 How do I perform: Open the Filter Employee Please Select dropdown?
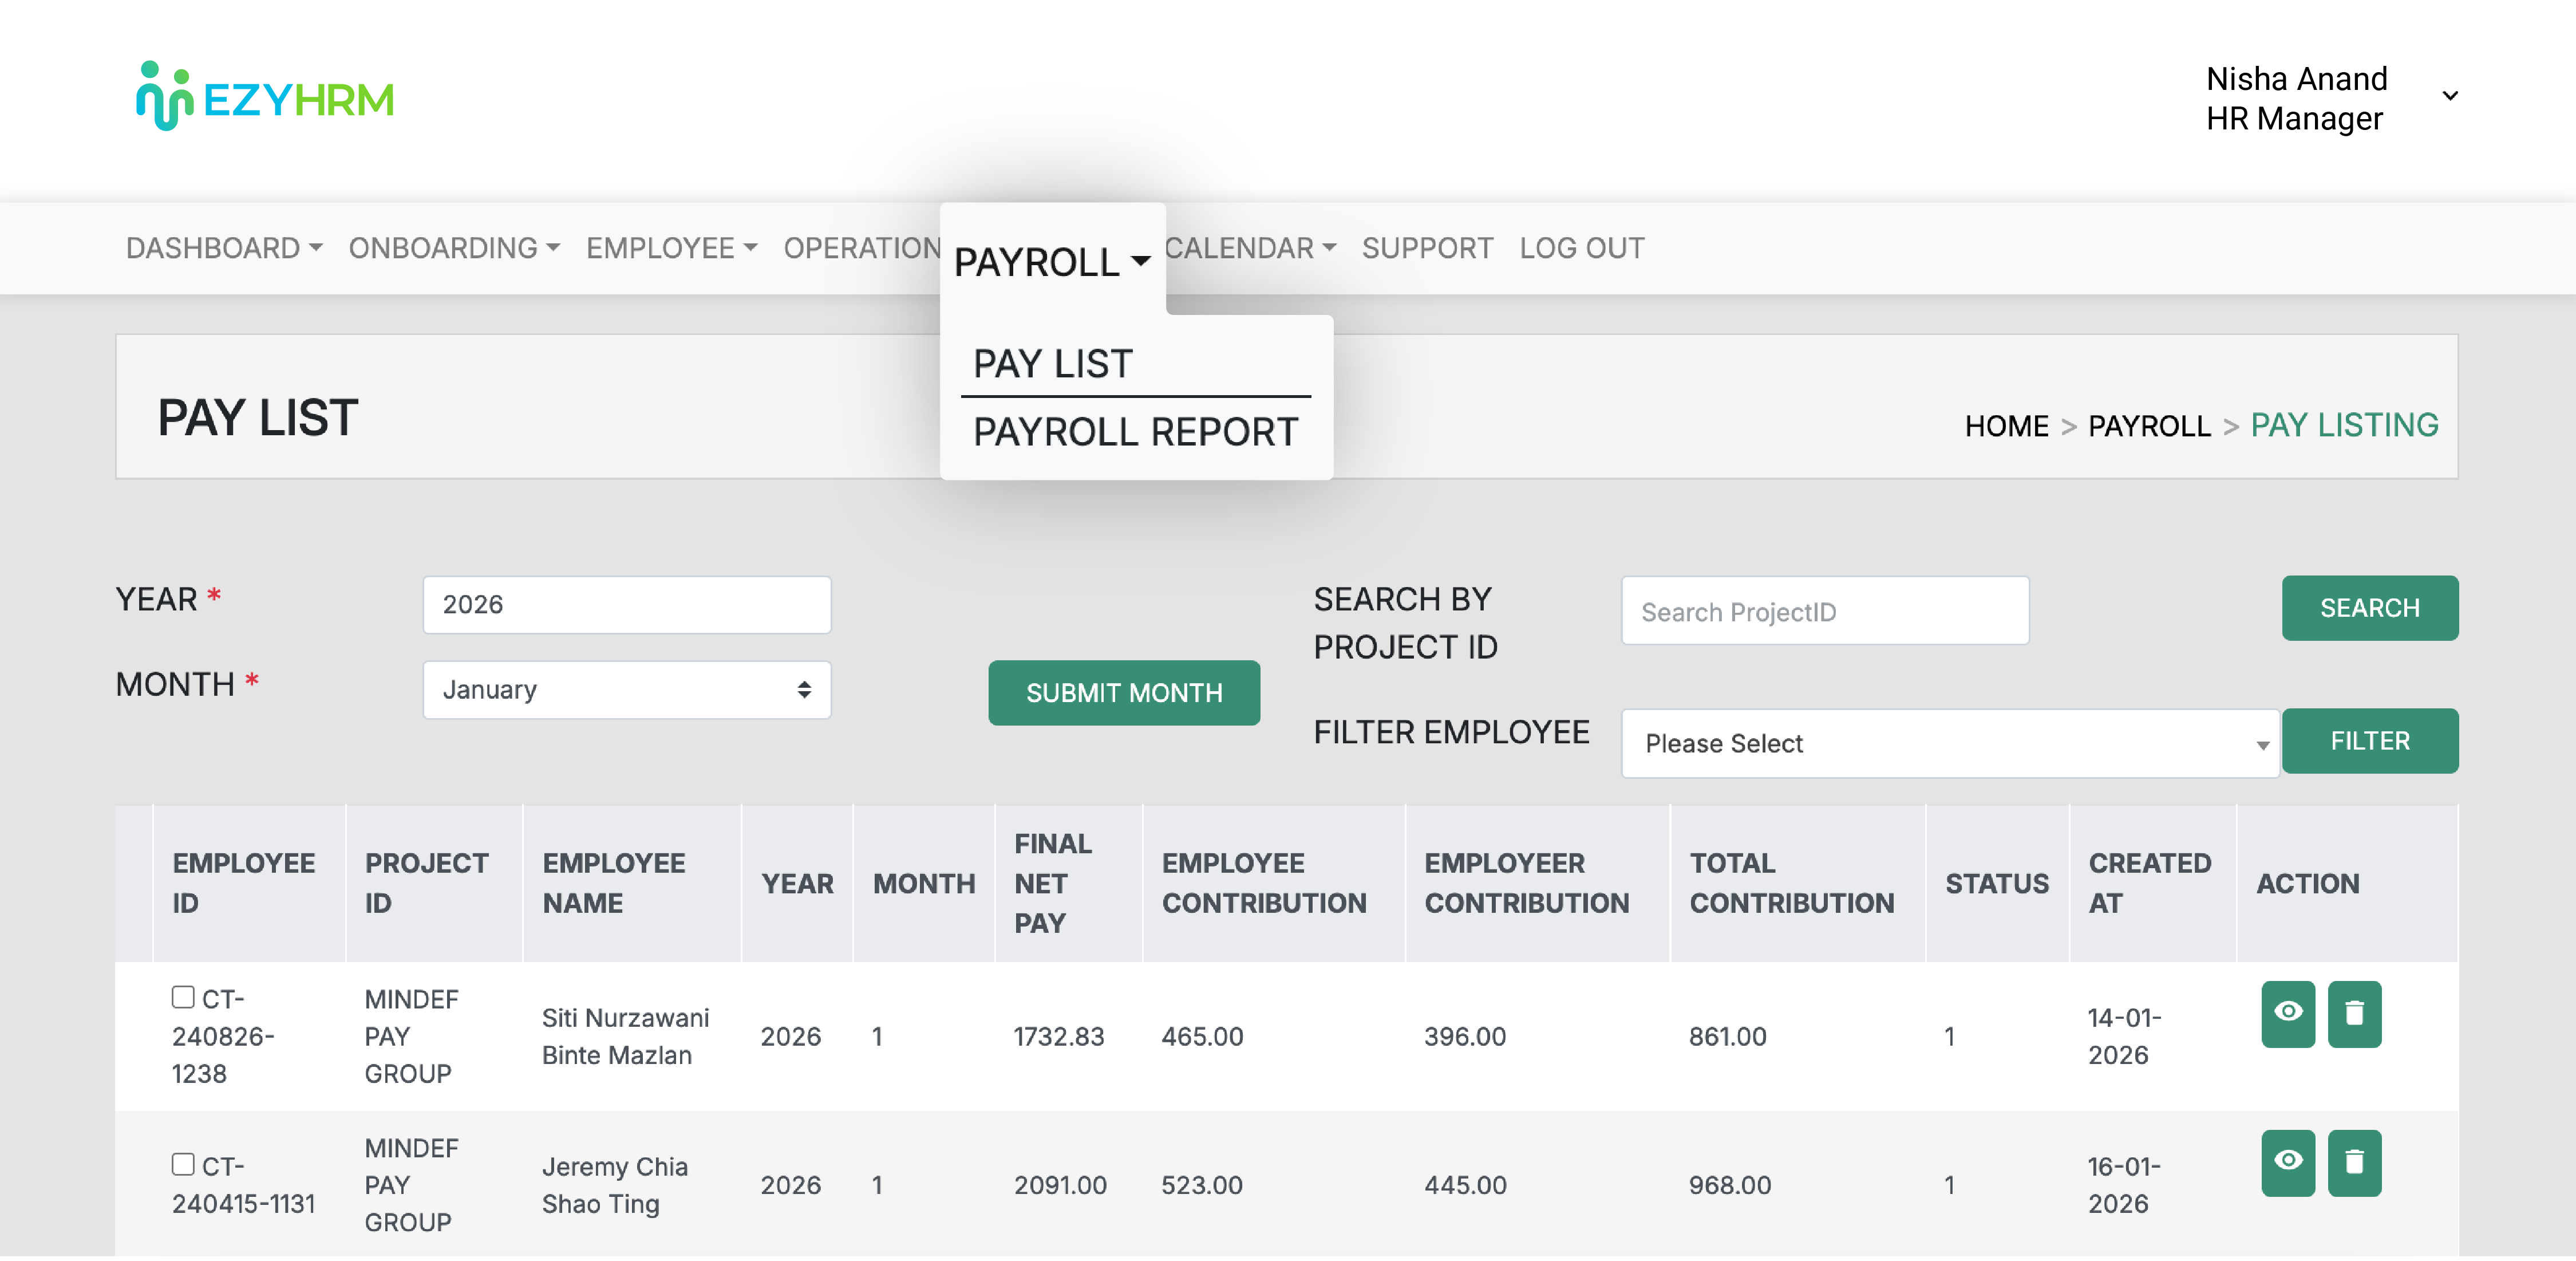click(x=1948, y=743)
